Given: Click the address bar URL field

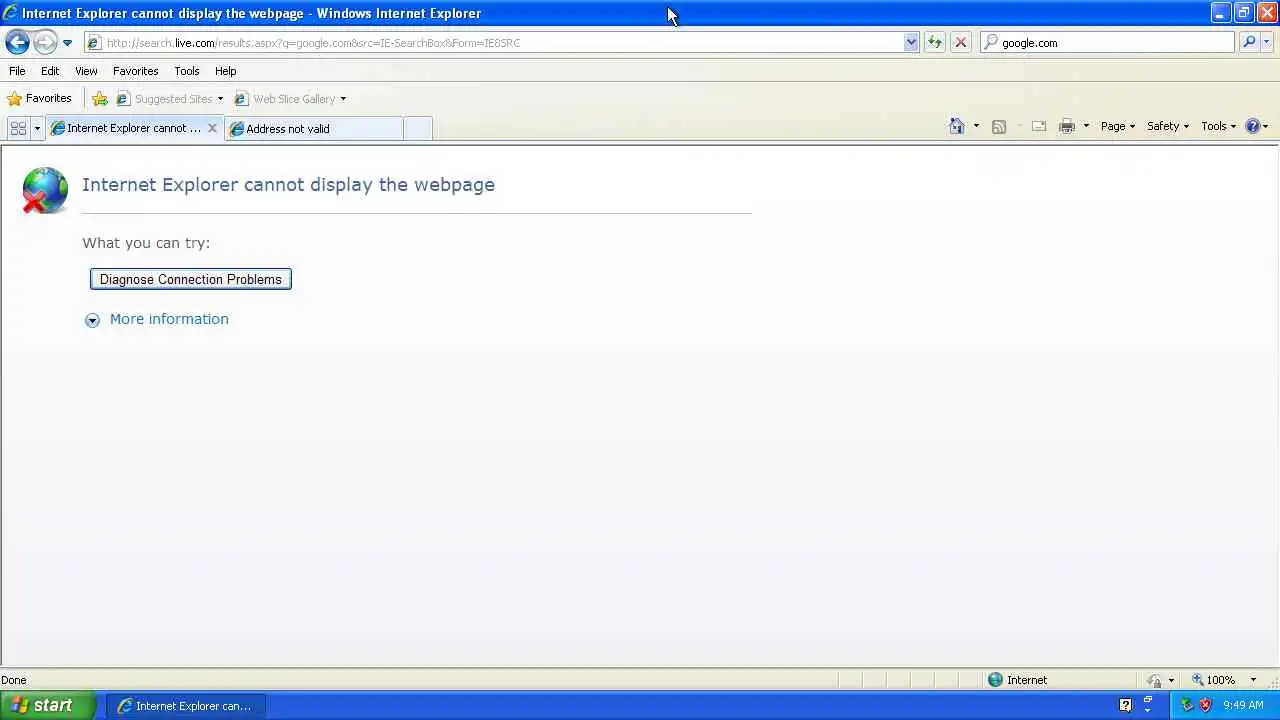Looking at the screenshot, I should coord(503,43).
